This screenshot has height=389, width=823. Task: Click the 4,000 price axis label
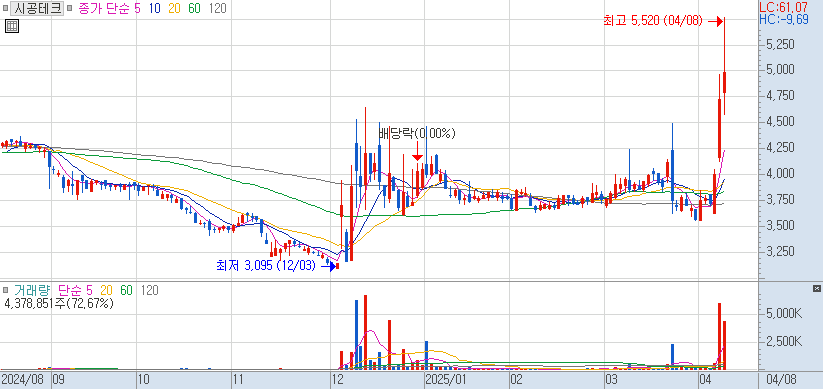[779, 174]
